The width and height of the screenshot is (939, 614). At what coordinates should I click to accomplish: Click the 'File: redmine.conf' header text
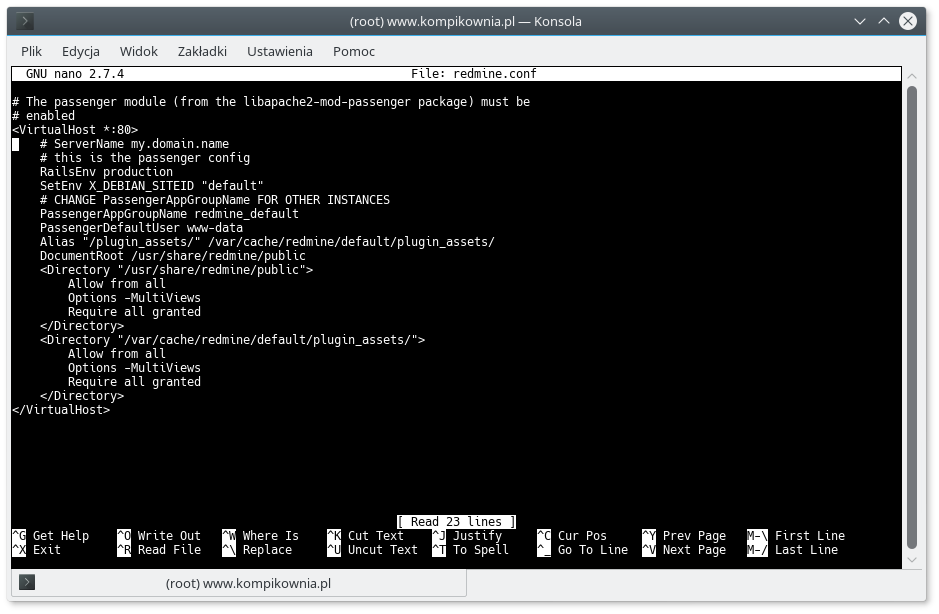[474, 74]
